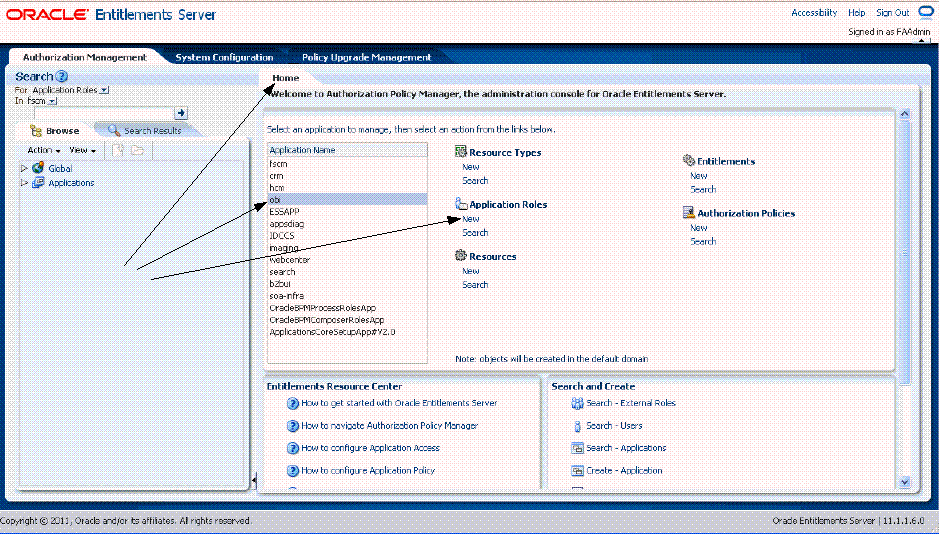This screenshot has width=939, height=534.
Task: Click the Search Results magnifier icon
Action: point(114,131)
